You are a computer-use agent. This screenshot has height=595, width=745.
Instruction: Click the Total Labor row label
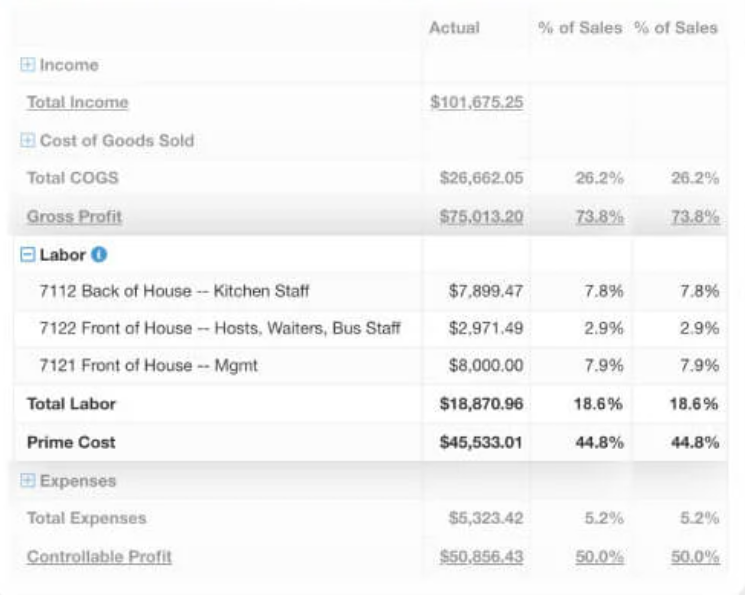71,404
